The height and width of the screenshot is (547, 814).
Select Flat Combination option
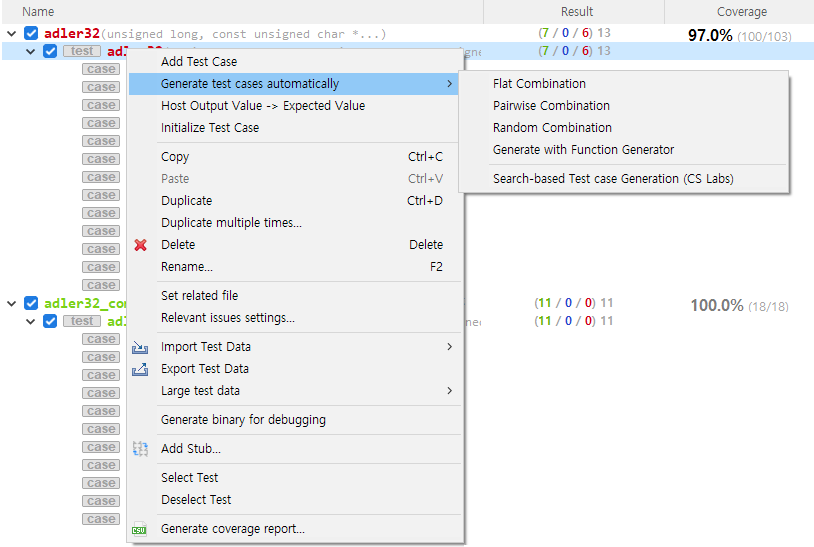coord(539,84)
